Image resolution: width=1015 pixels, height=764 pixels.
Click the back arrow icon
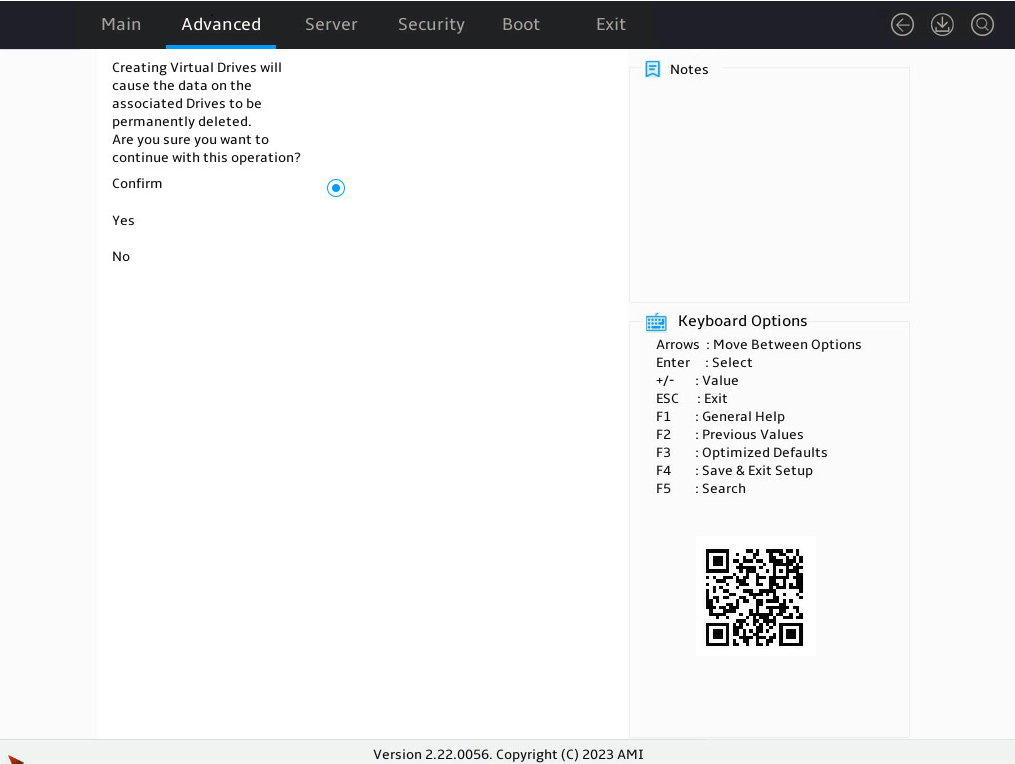tap(902, 25)
